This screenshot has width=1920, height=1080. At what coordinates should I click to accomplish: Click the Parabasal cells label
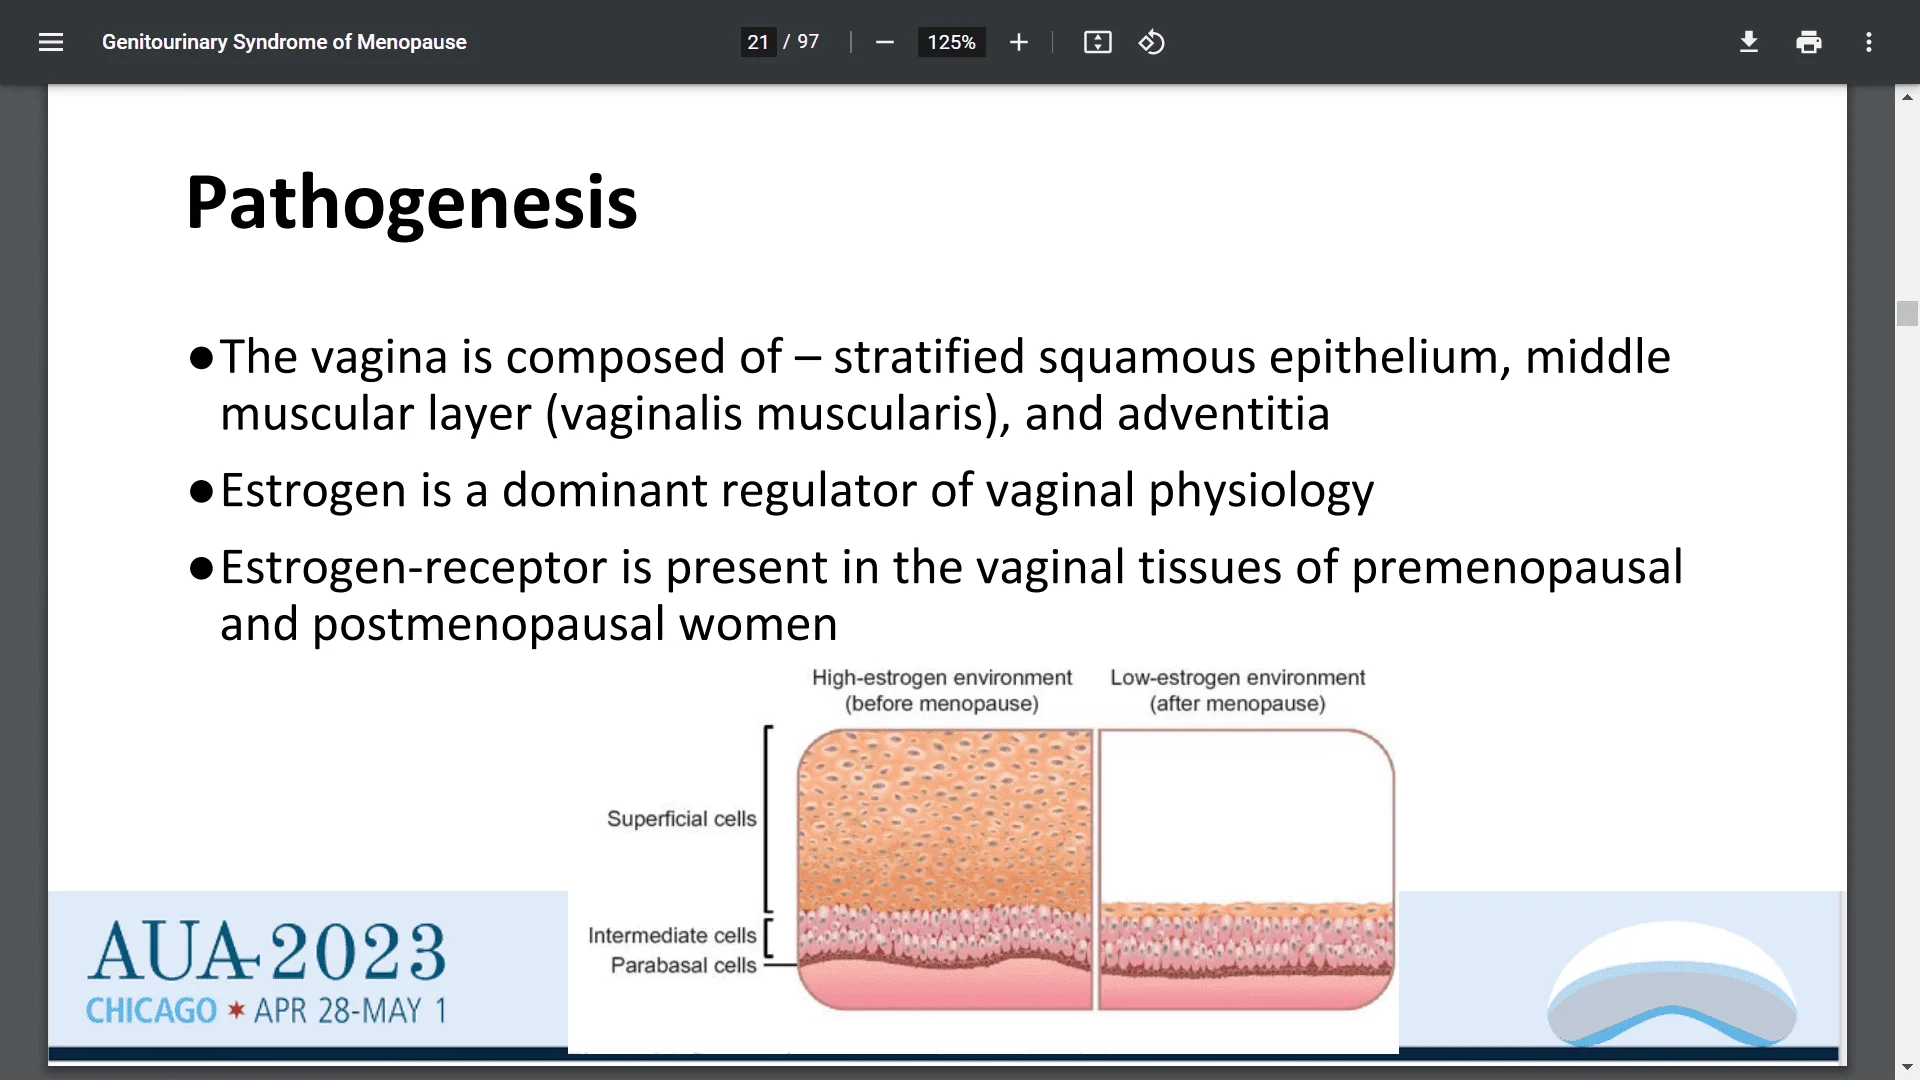[683, 966]
